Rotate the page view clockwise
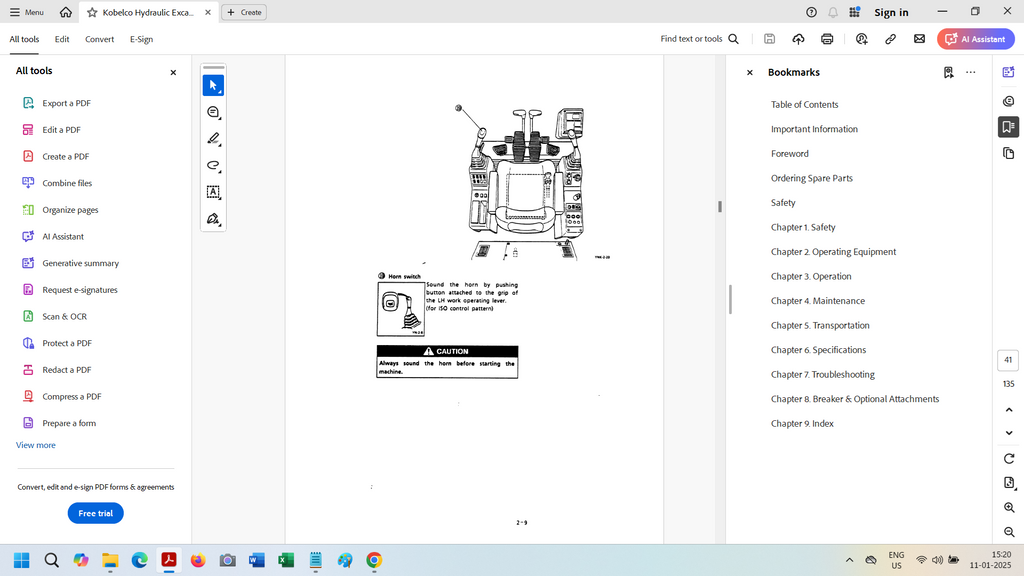This screenshot has height=576, width=1024. [1009, 458]
